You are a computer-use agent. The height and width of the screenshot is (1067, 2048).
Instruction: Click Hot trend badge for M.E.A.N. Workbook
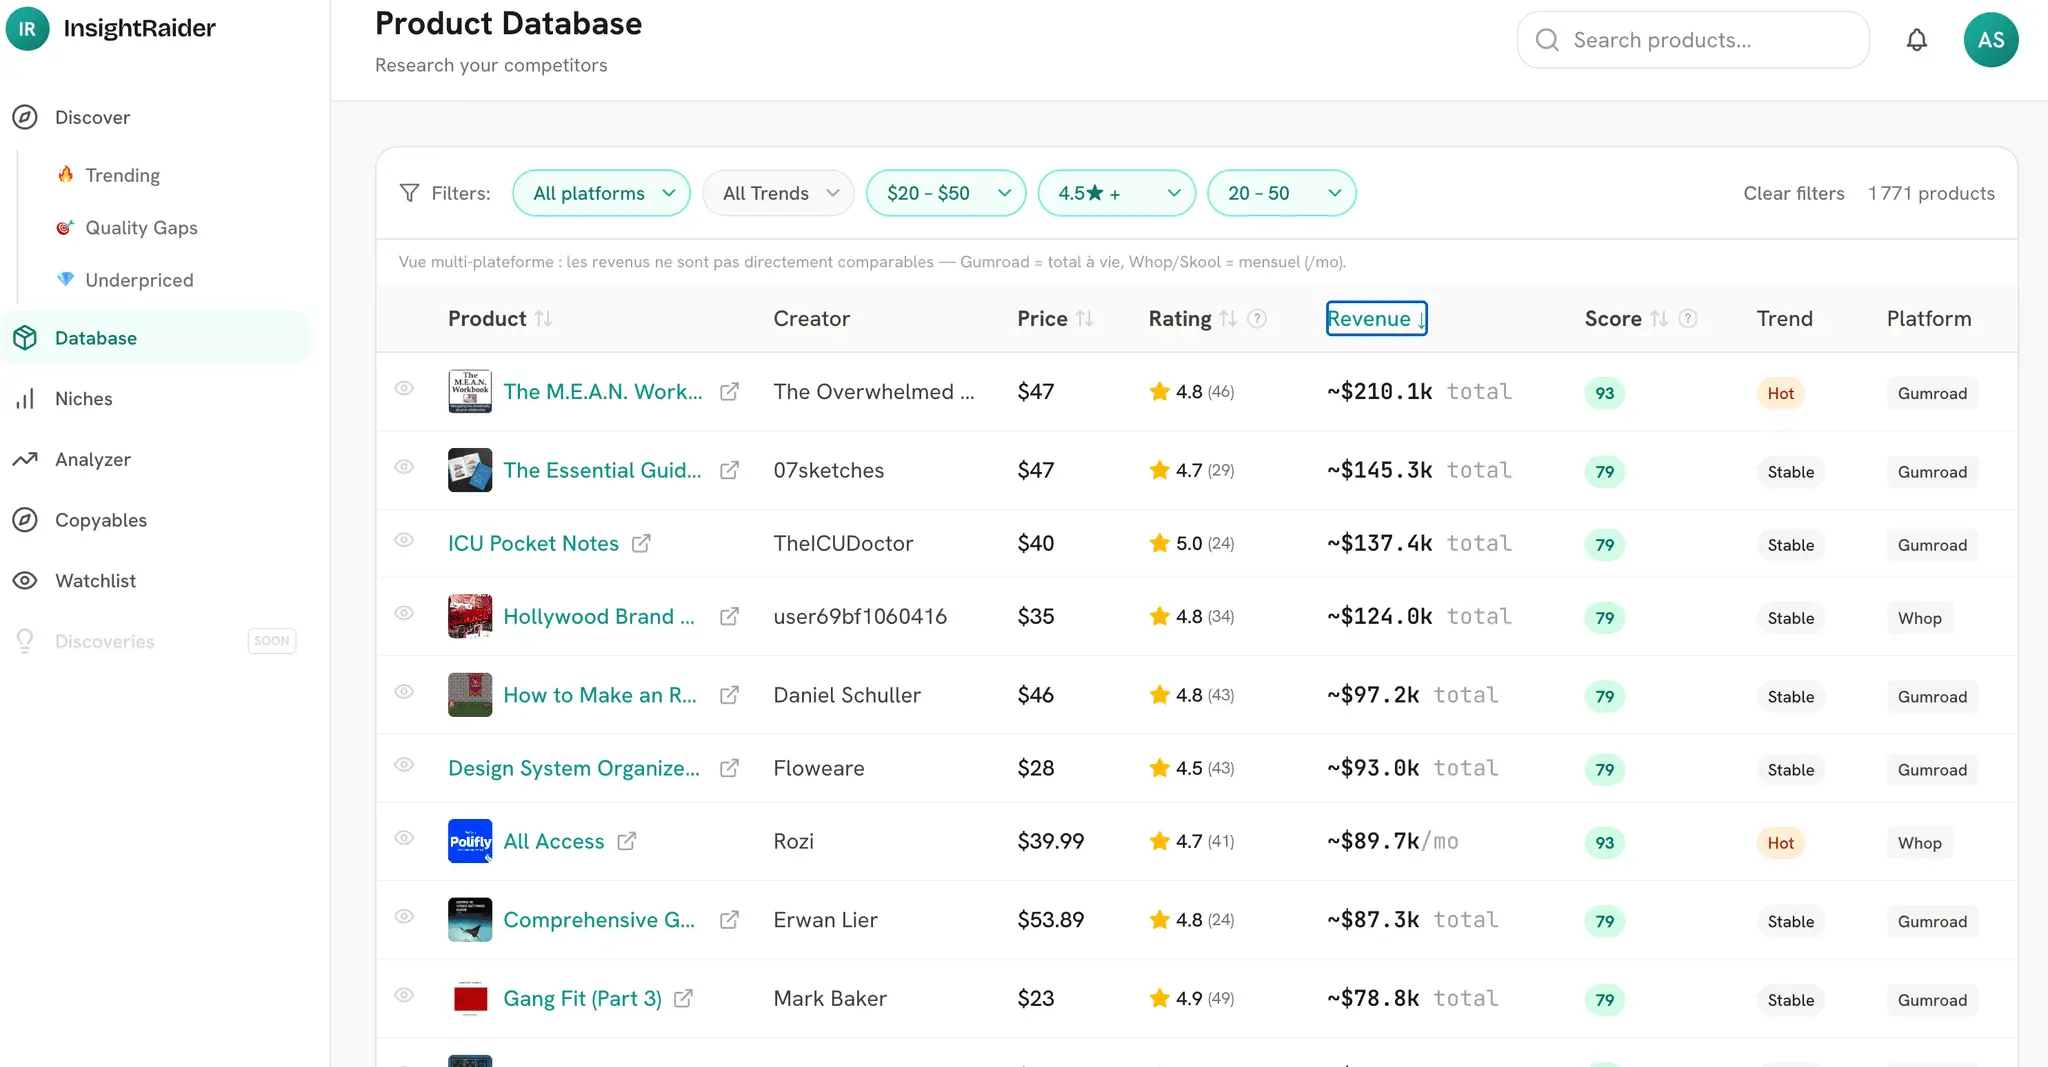(x=1780, y=393)
